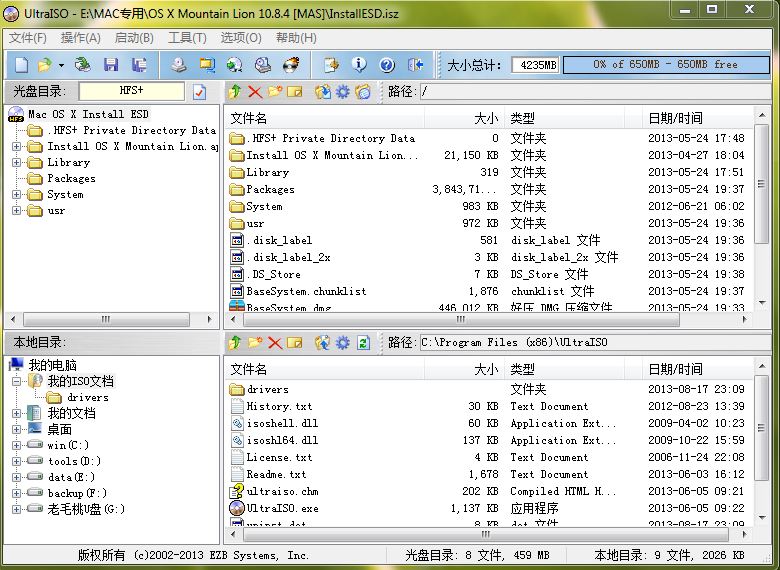This screenshot has height=570, width=780.
Task: Open the 启动(B) menu
Action: tap(134, 38)
